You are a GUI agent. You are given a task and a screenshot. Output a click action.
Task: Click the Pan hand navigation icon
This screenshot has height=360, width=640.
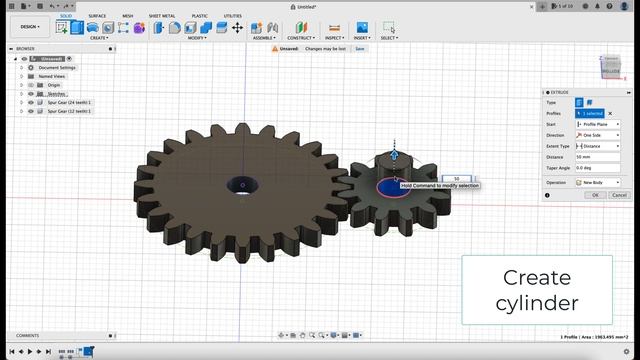[x=302, y=335]
